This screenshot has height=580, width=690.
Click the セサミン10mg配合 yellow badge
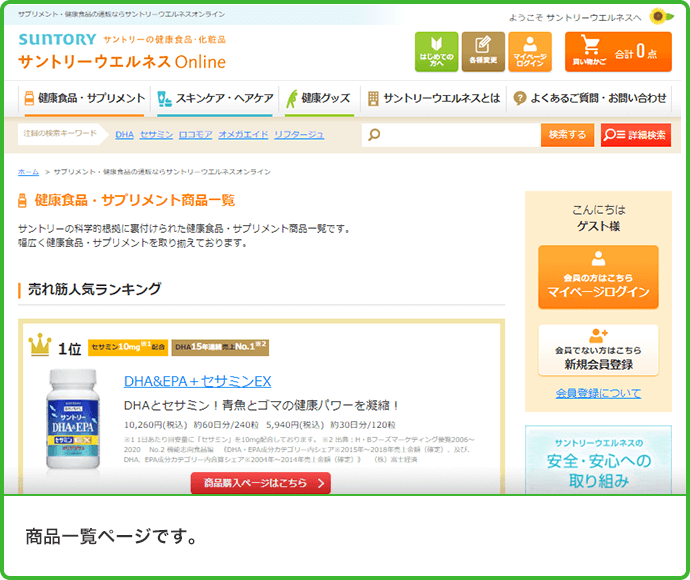pos(128,347)
